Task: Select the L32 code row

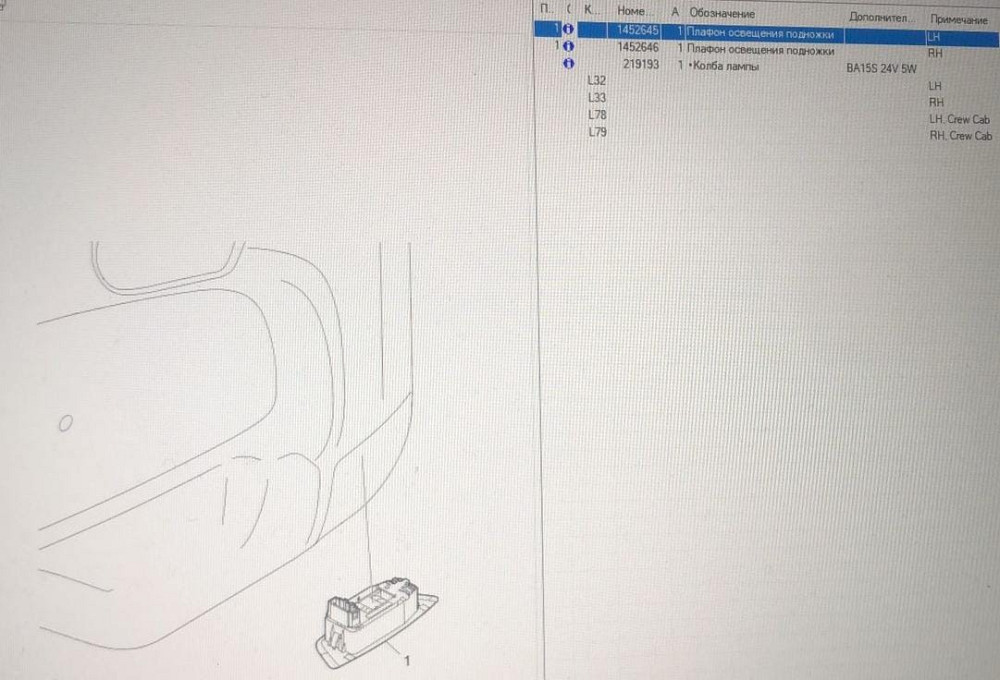Action: point(597,80)
